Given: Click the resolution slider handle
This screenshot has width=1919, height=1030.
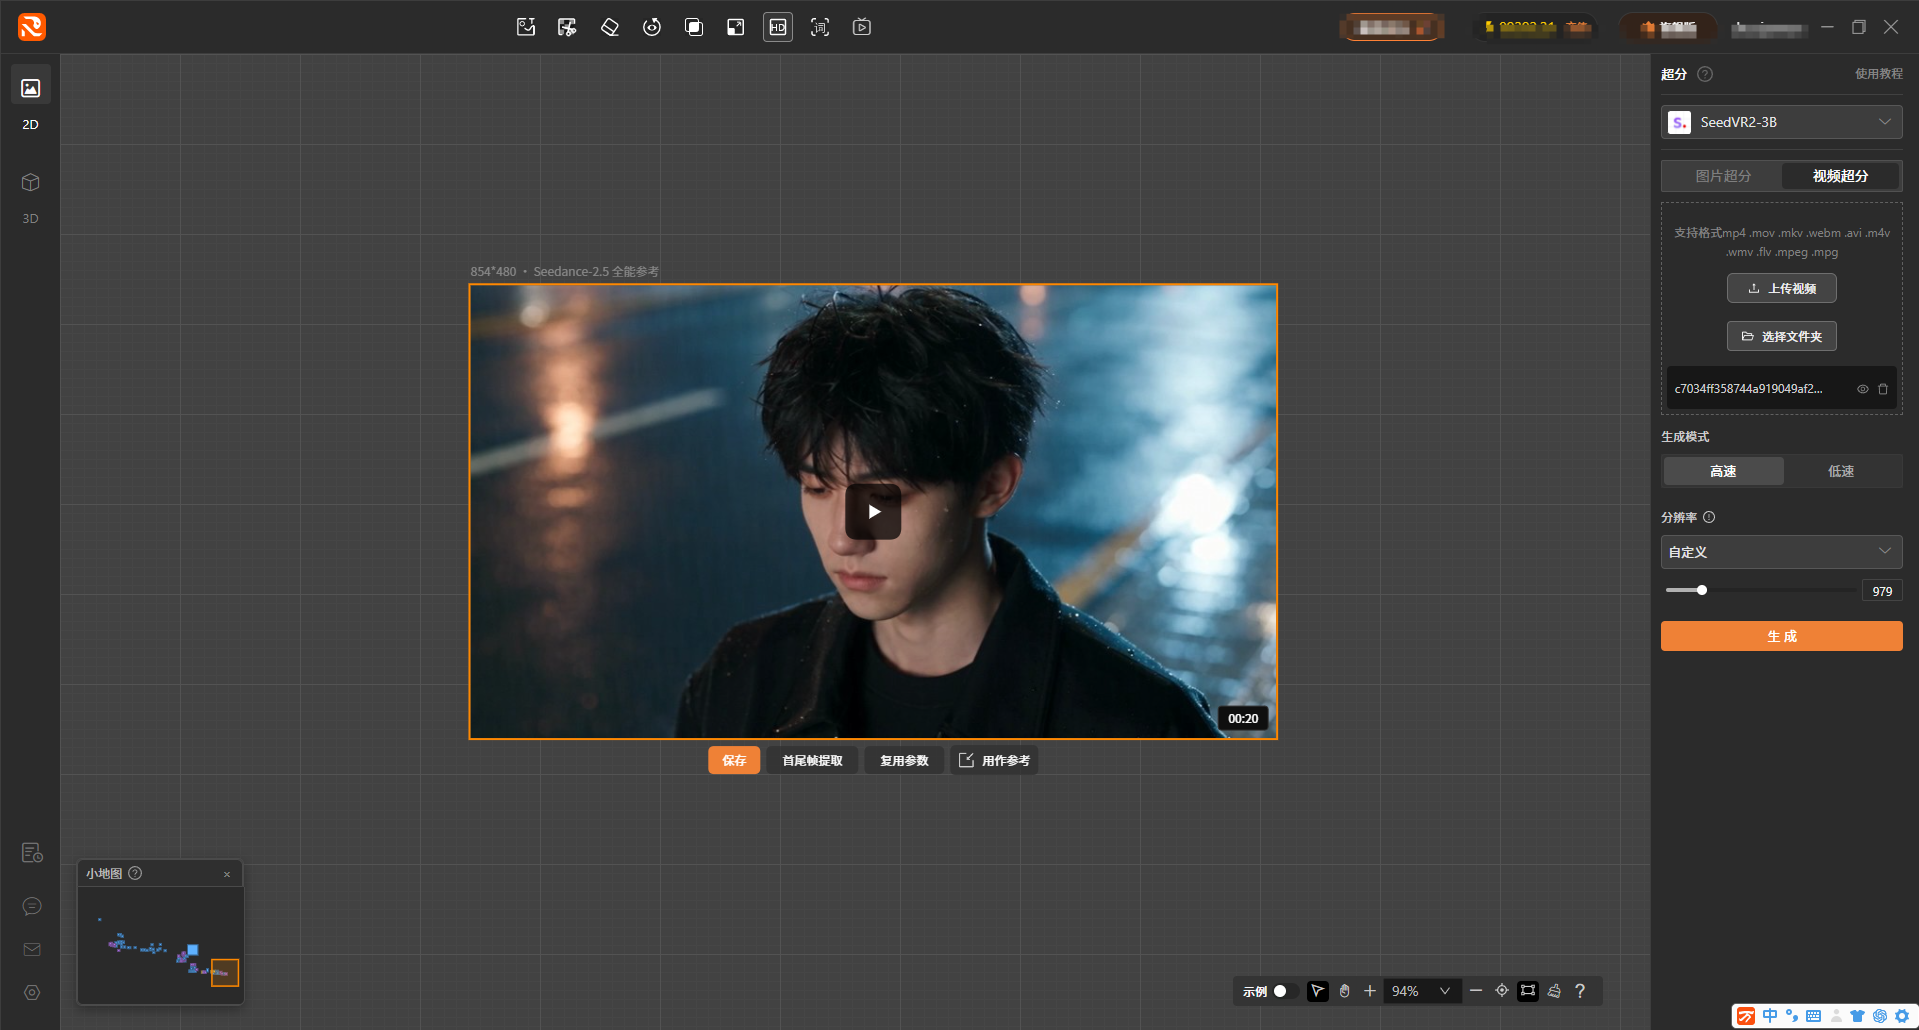Looking at the screenshot, I should (1702, 590).
